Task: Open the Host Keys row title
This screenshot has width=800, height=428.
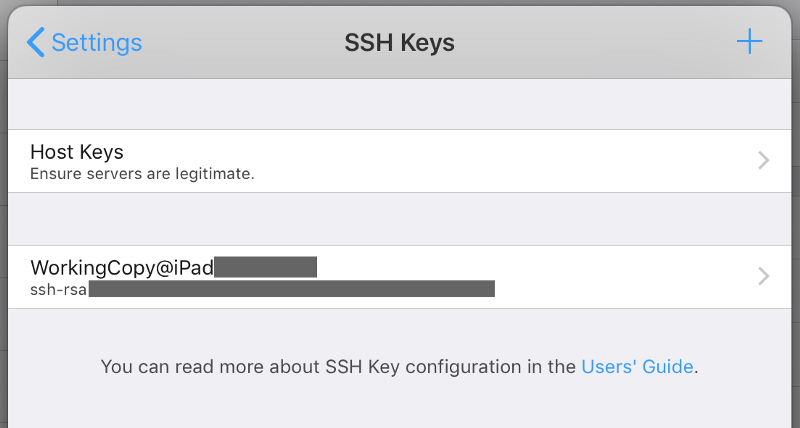Action: (x=77, y=152)
